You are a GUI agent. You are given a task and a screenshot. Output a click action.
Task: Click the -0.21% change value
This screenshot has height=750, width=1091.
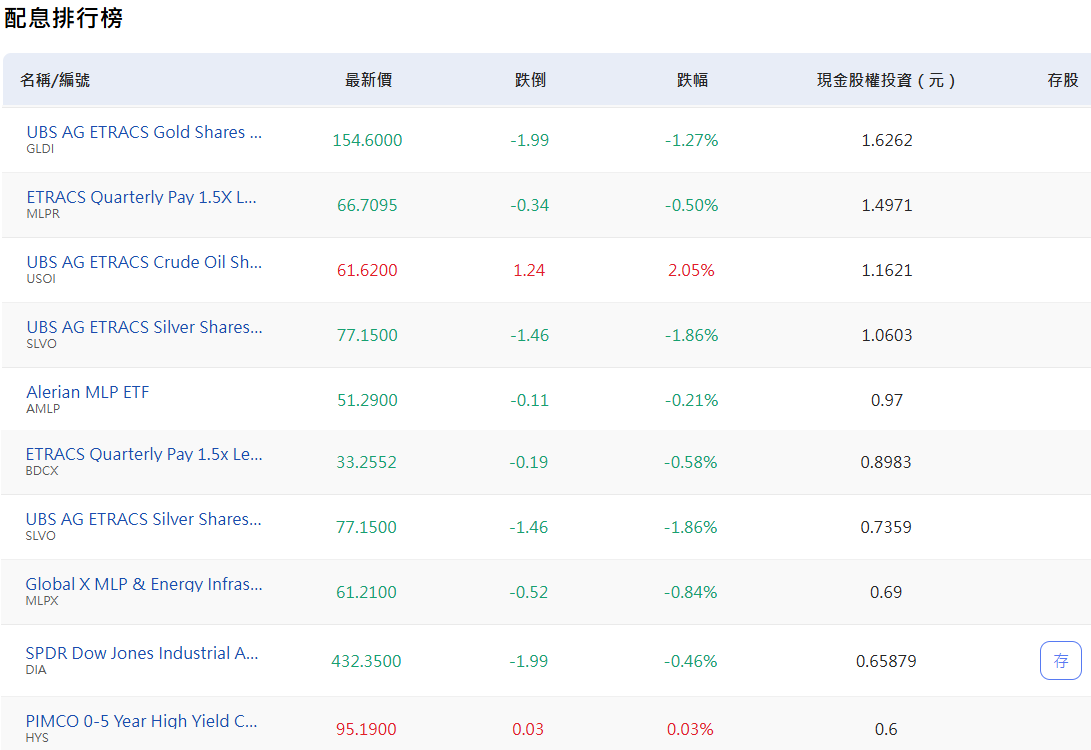pyautogui.click(x=692, y=401)
